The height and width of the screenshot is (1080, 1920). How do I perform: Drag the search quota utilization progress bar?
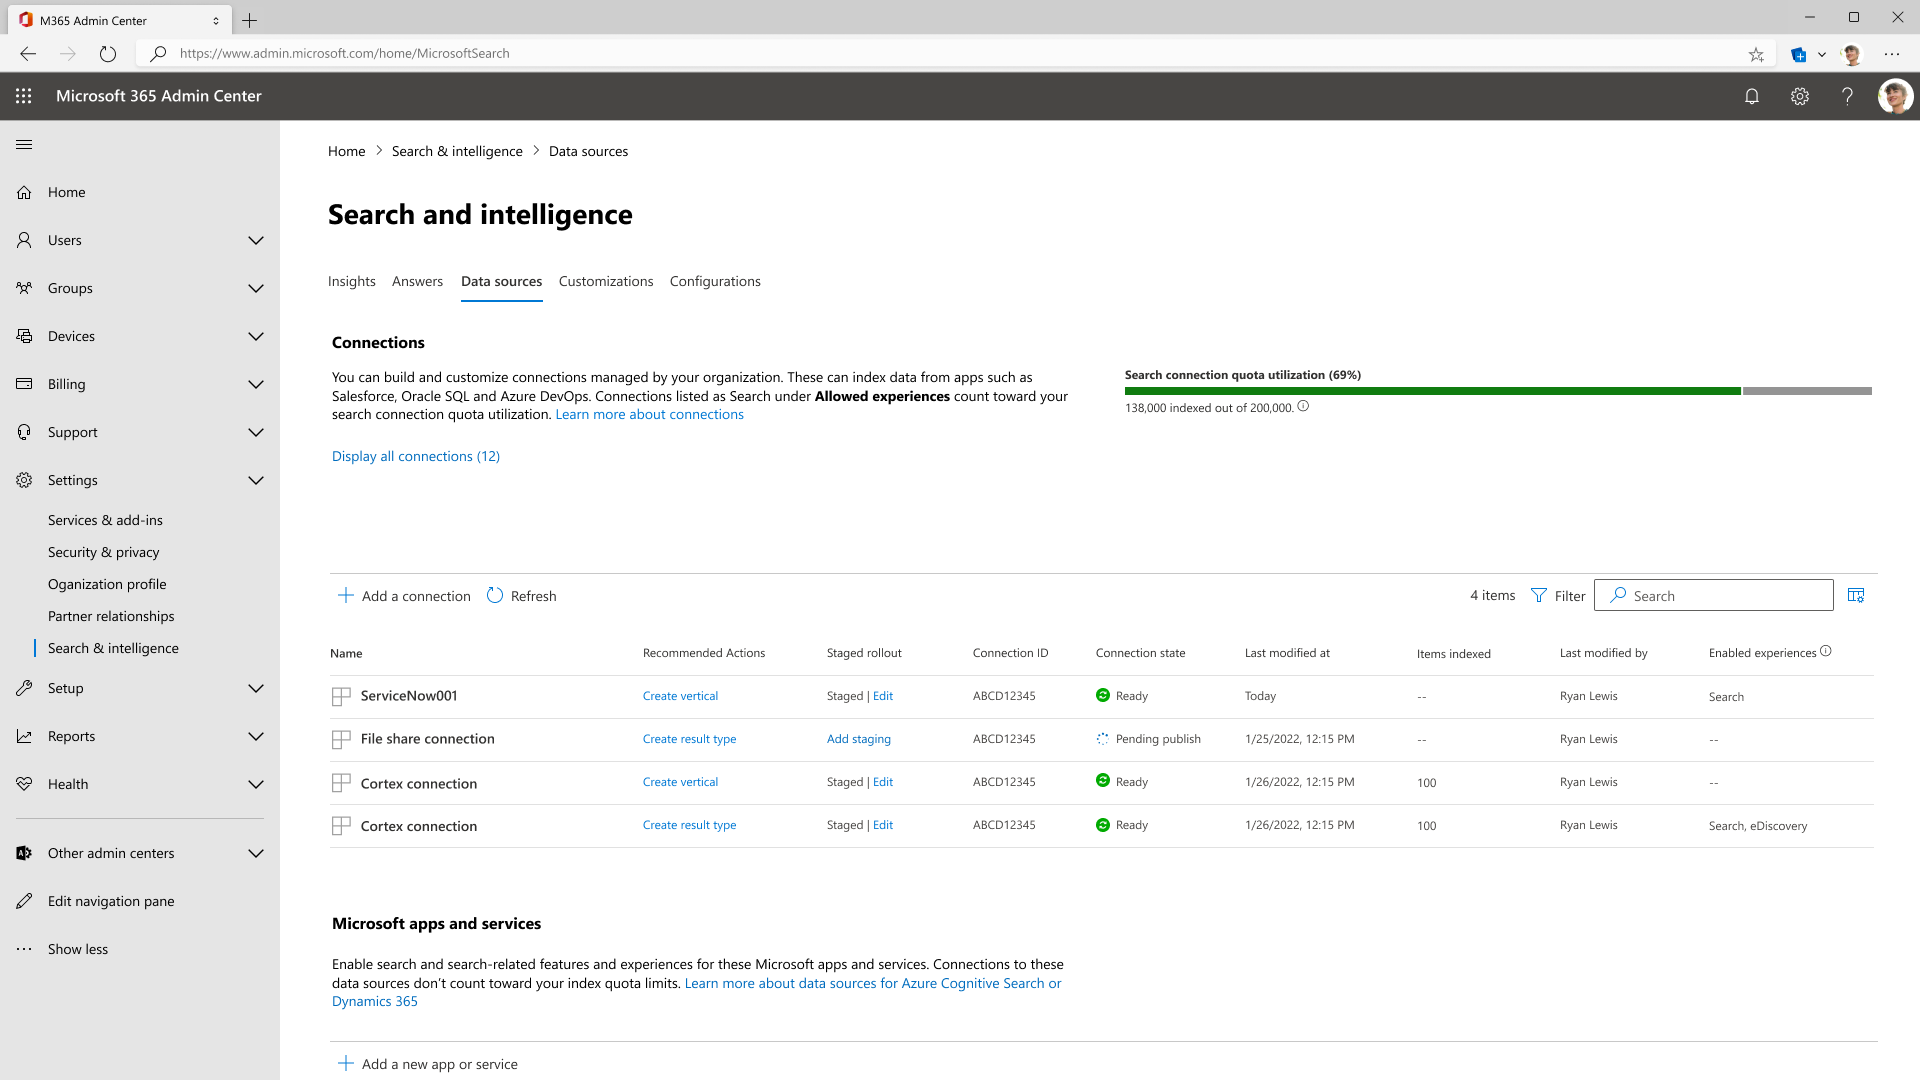(1498, 392)
